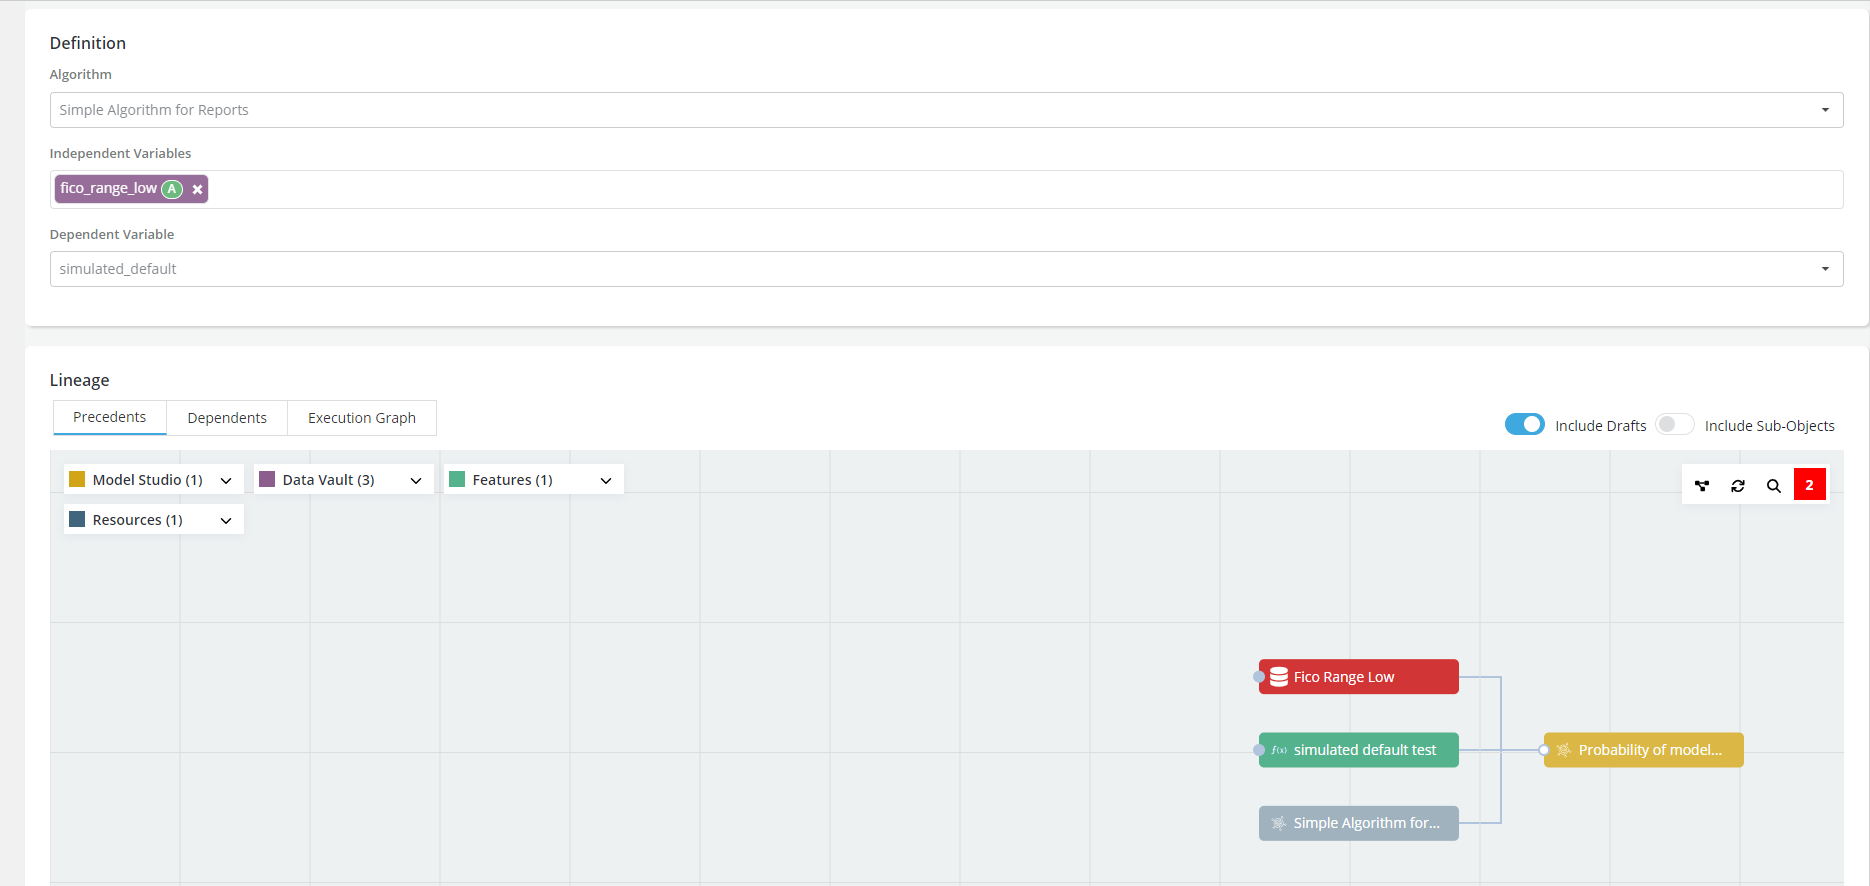Click the red badge showing 2
This screenshot has width=1870, height=886.
click(x=1809, y=485)
